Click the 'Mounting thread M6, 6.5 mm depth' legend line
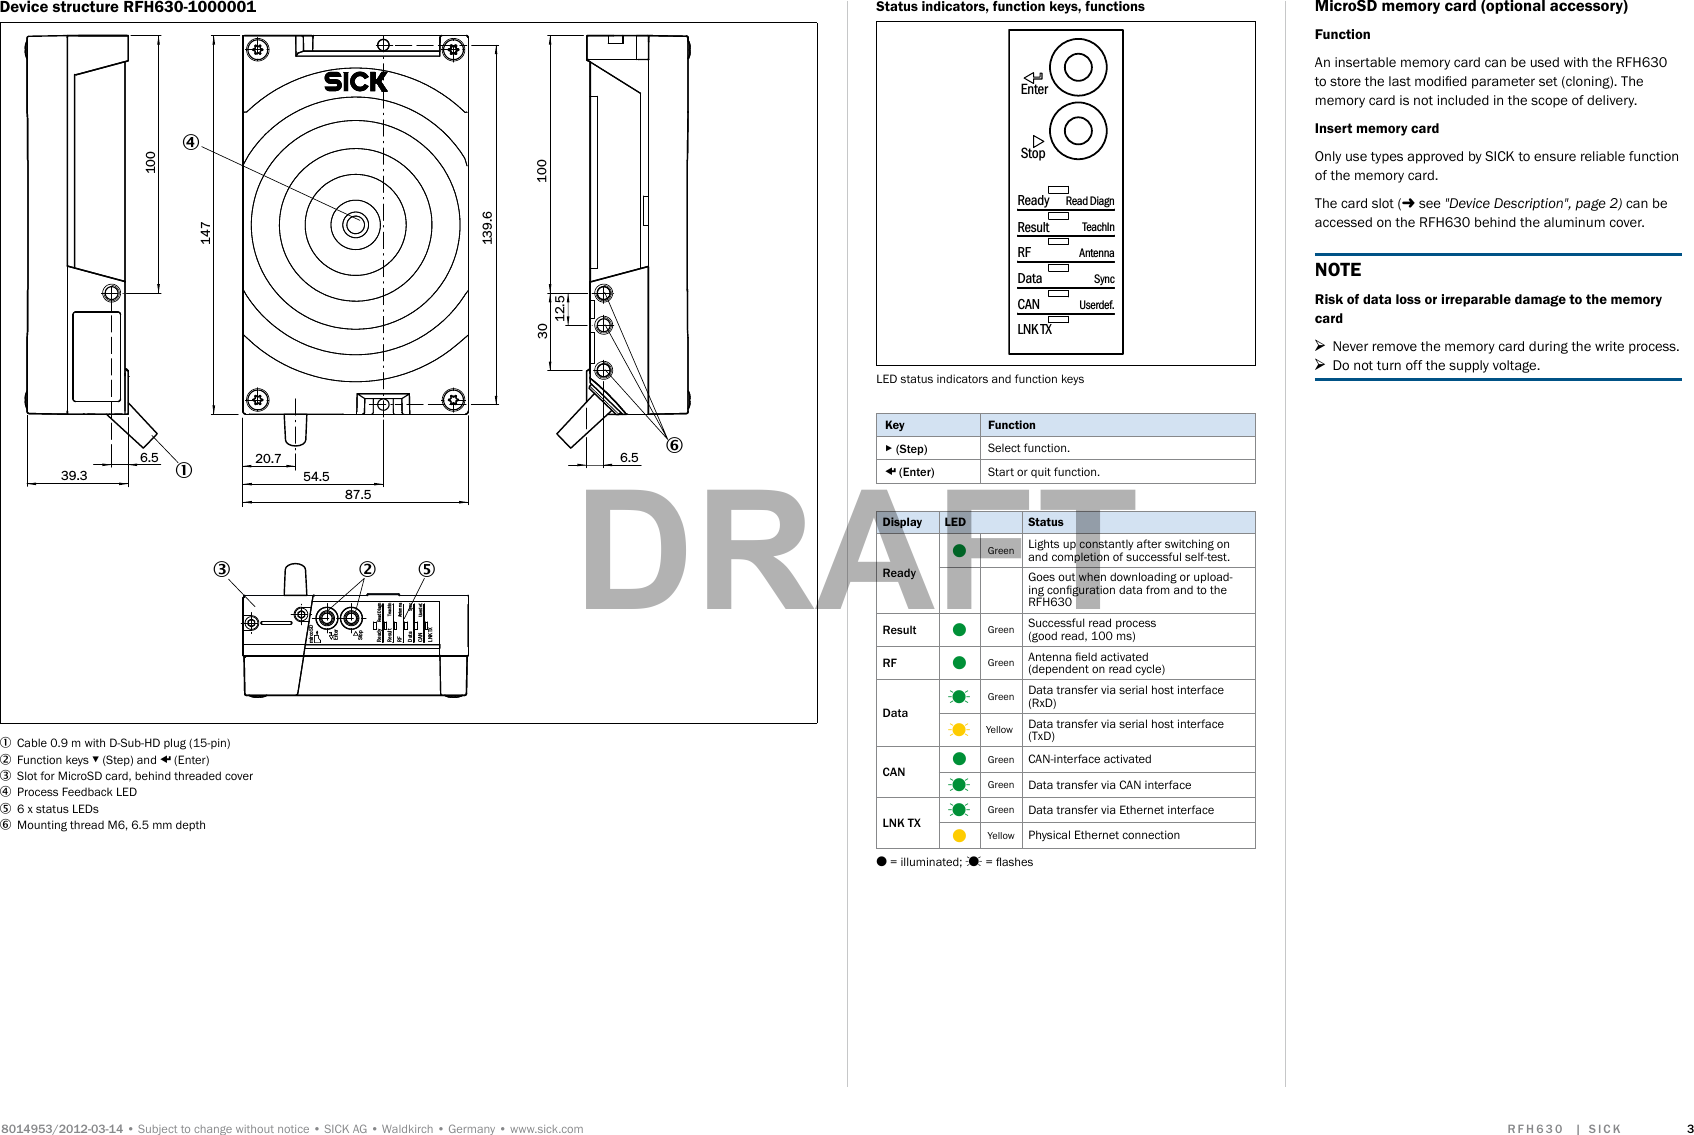 click(x=103, y=825)
